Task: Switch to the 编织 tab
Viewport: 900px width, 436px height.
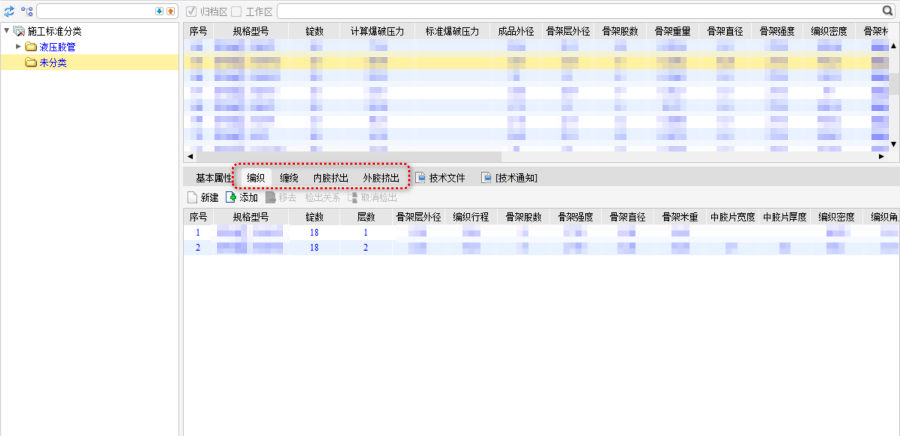Action: (x=255, y=178)
